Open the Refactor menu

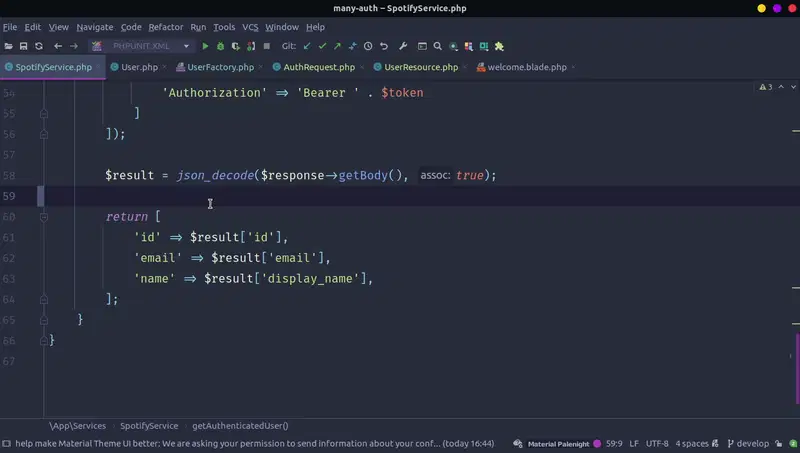[166, 27]
